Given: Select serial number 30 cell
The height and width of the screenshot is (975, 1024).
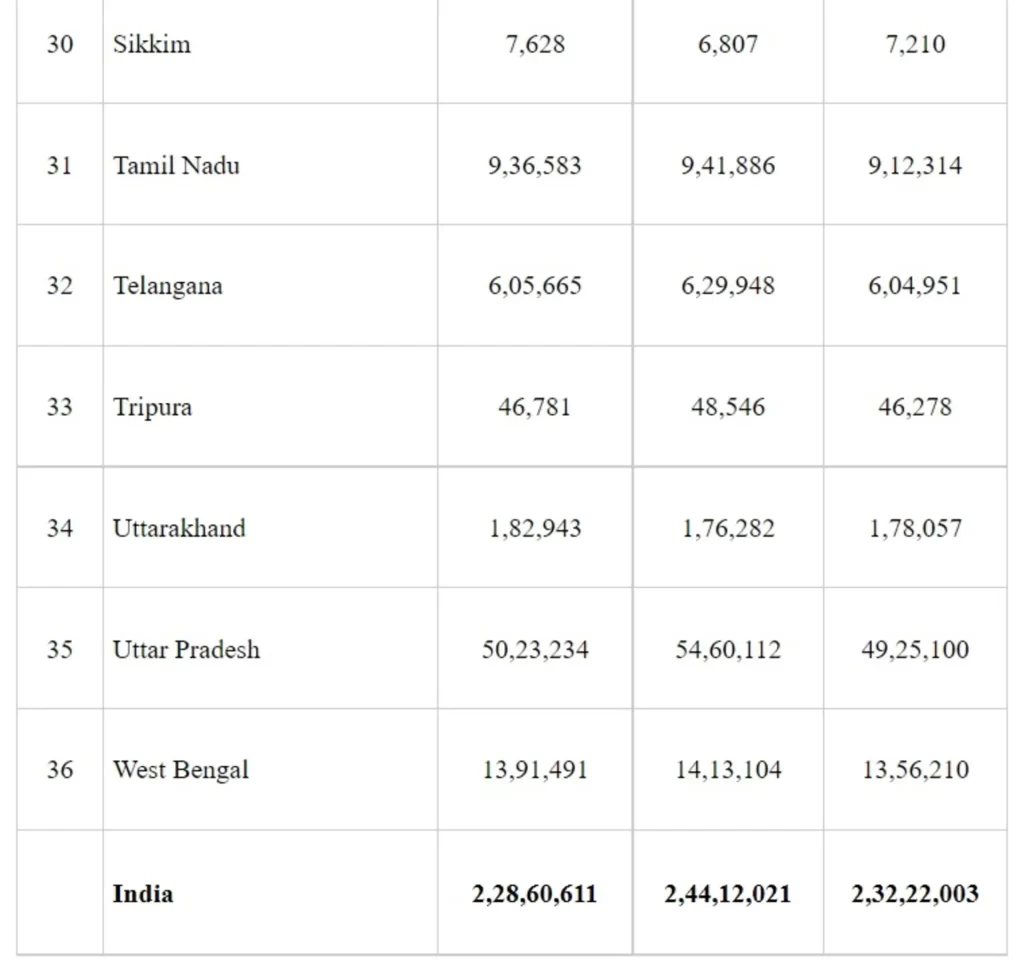Looking at the screenshot, I should coord(59,44).
